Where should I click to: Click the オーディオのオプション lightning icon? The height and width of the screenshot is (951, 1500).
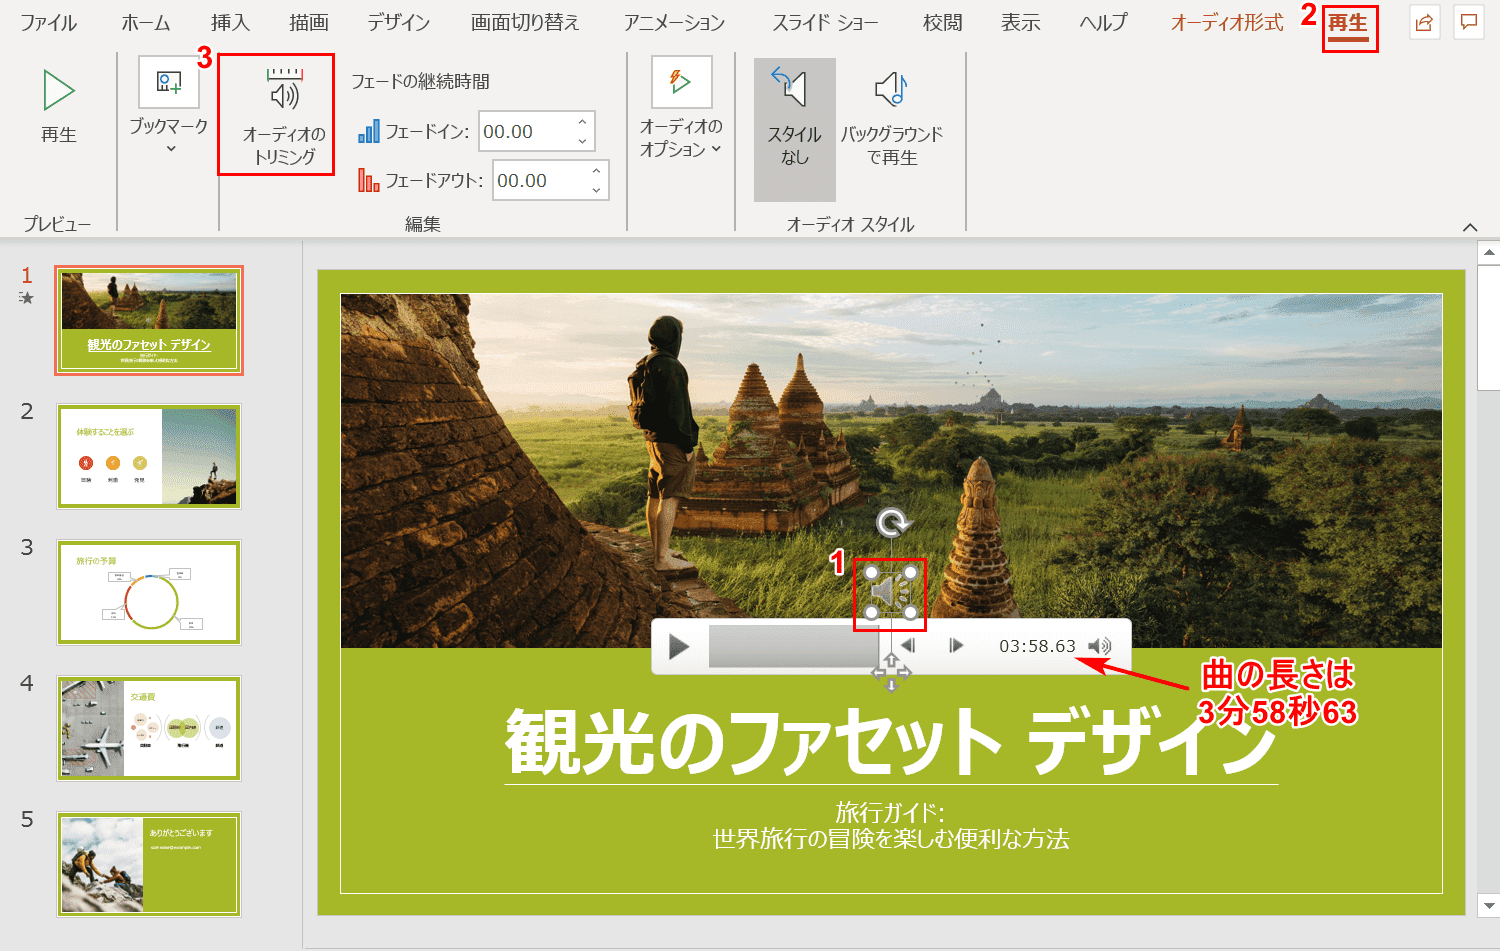(x=681, y=82)
